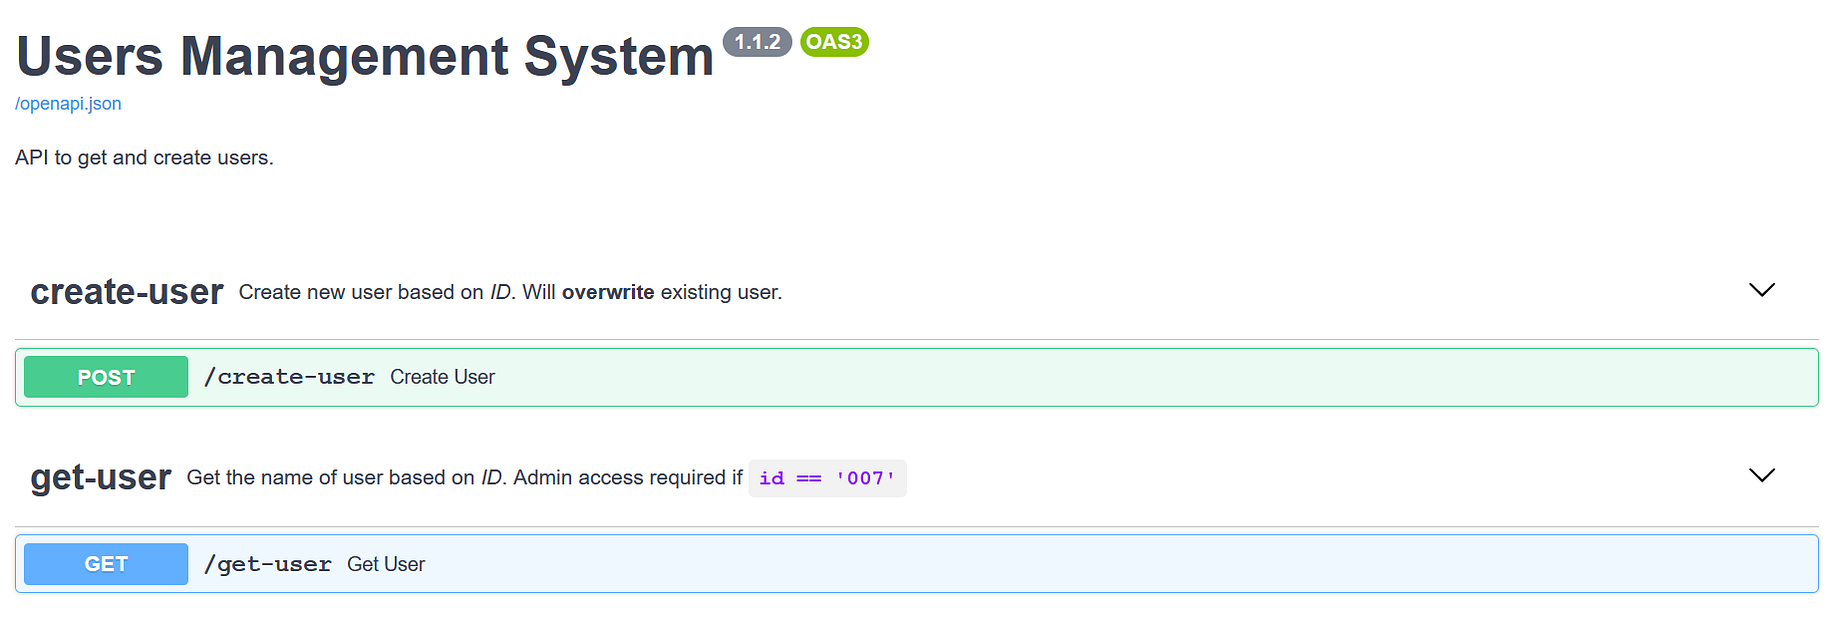
Task: Click the /create-user endpoint path
Action: click(289, 377)
